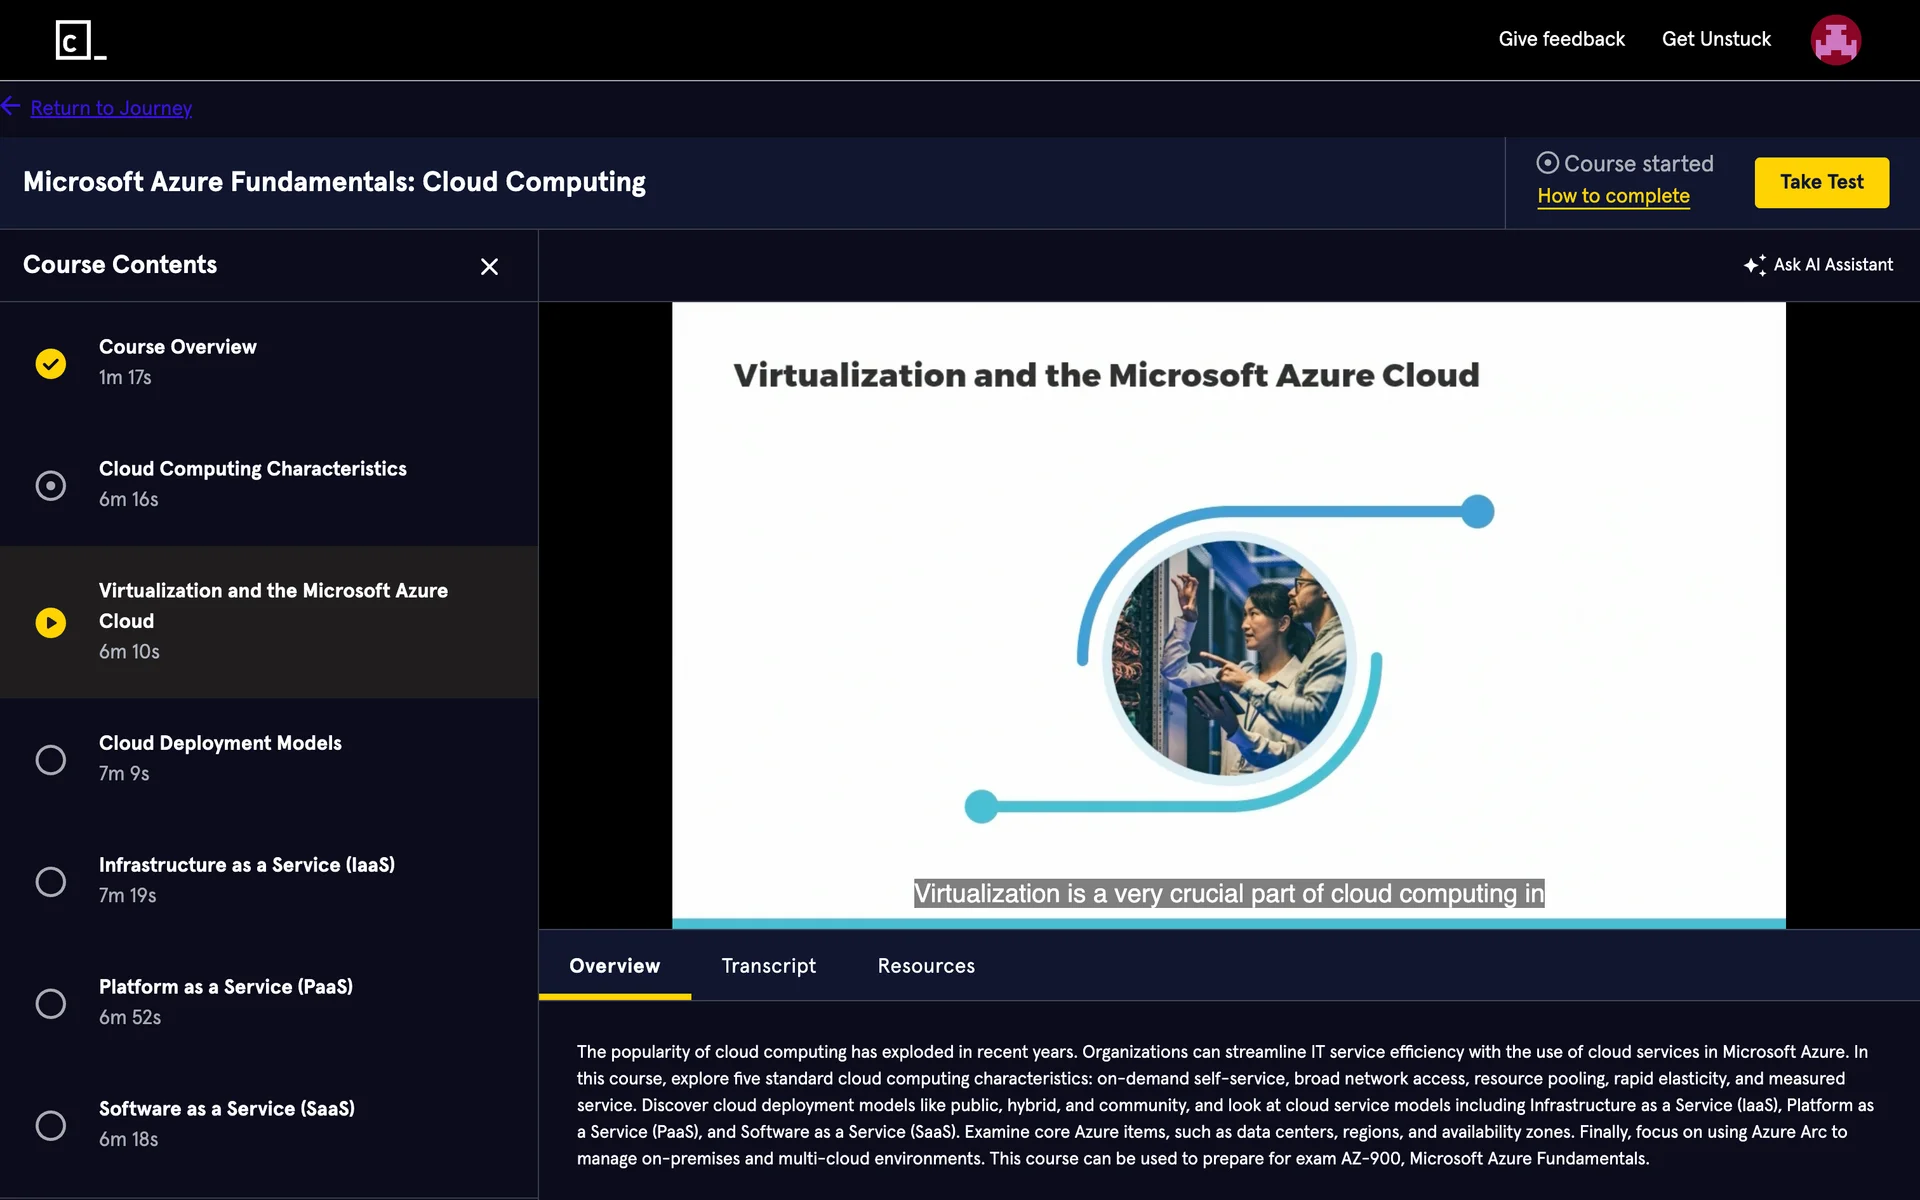The image size is (1920, 1200).
Task: Click the Give feedback link
Action: (x=1561, y=39)
